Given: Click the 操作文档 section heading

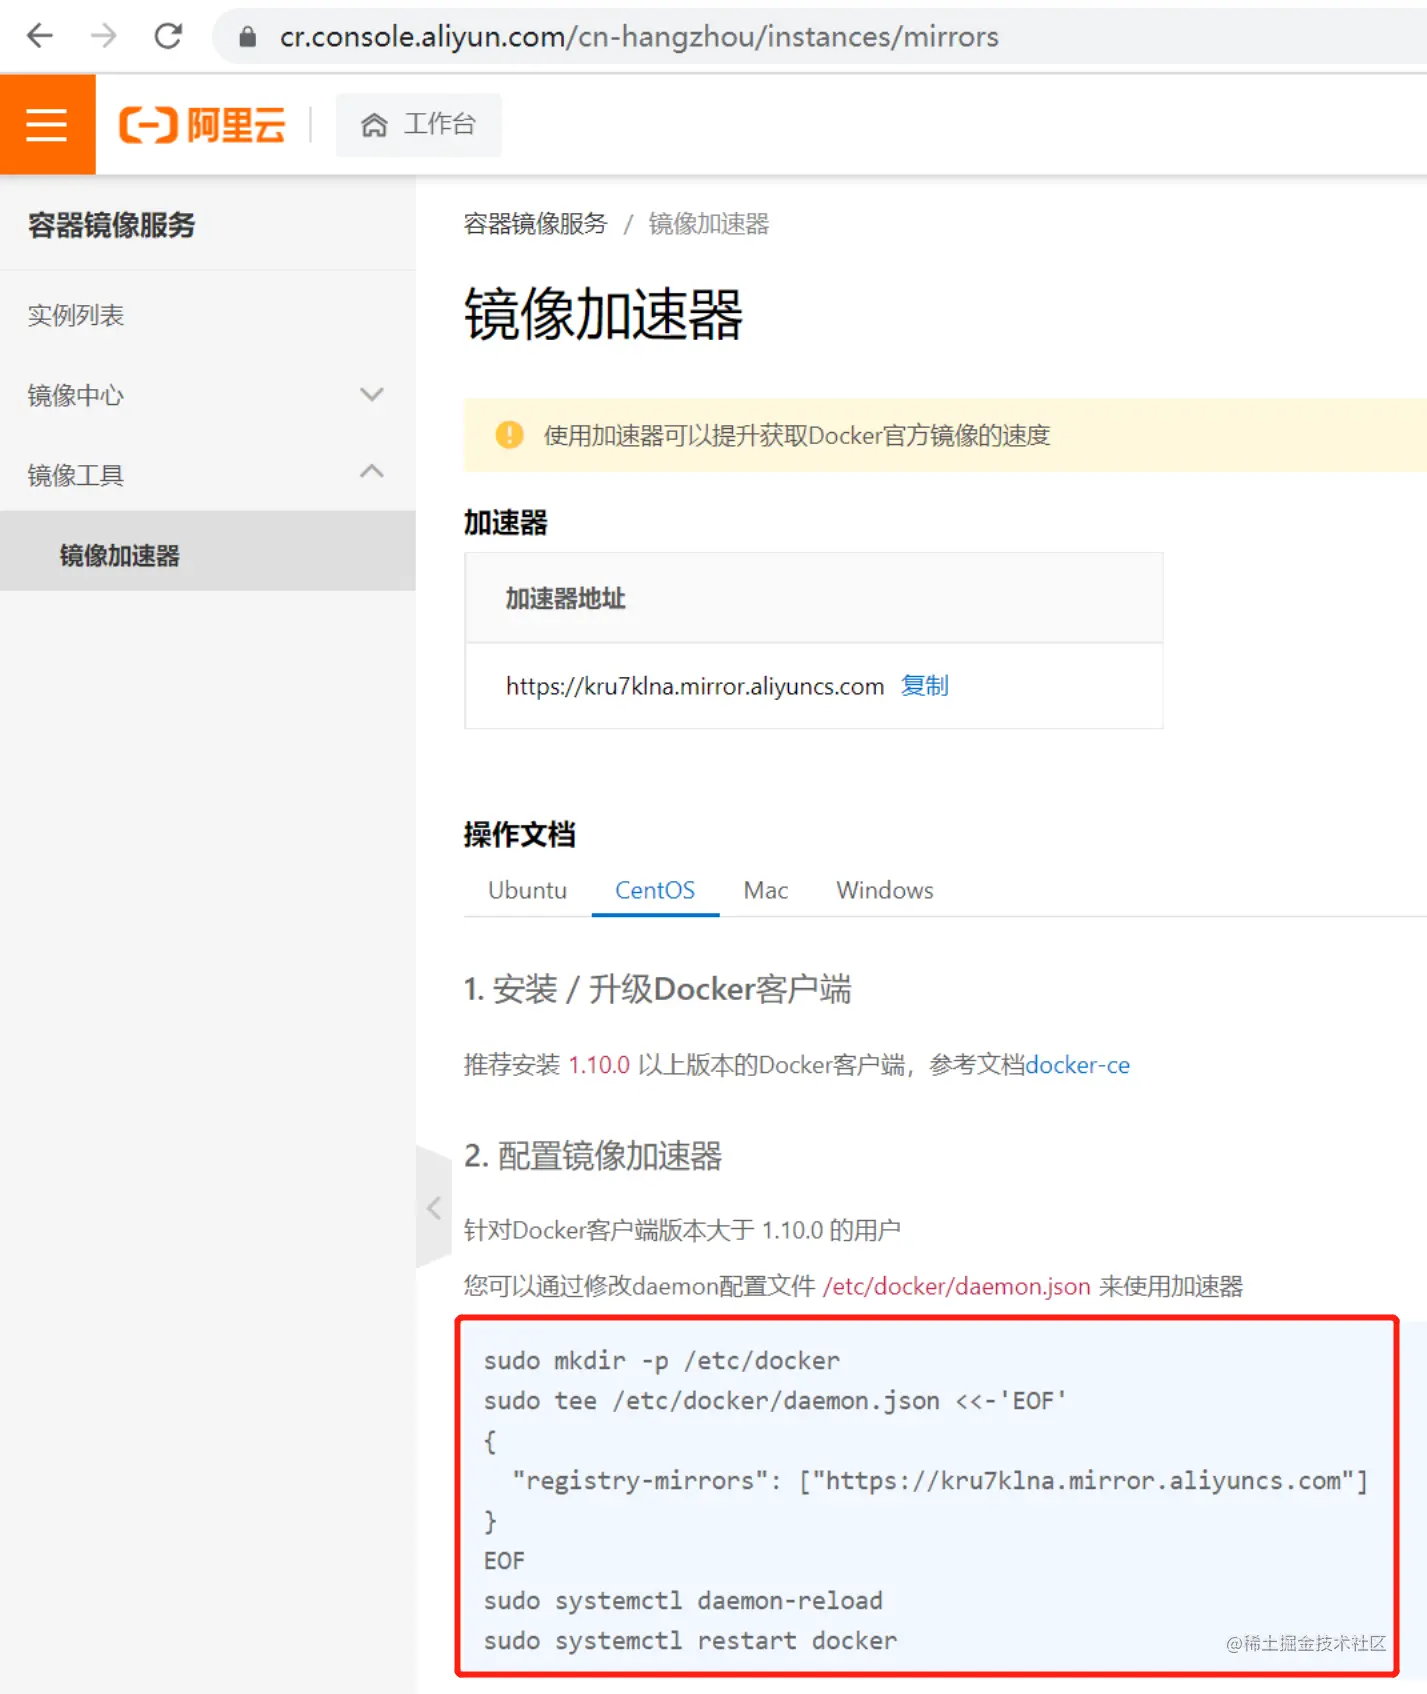Looking at the screenshot, I should [520, 834].
